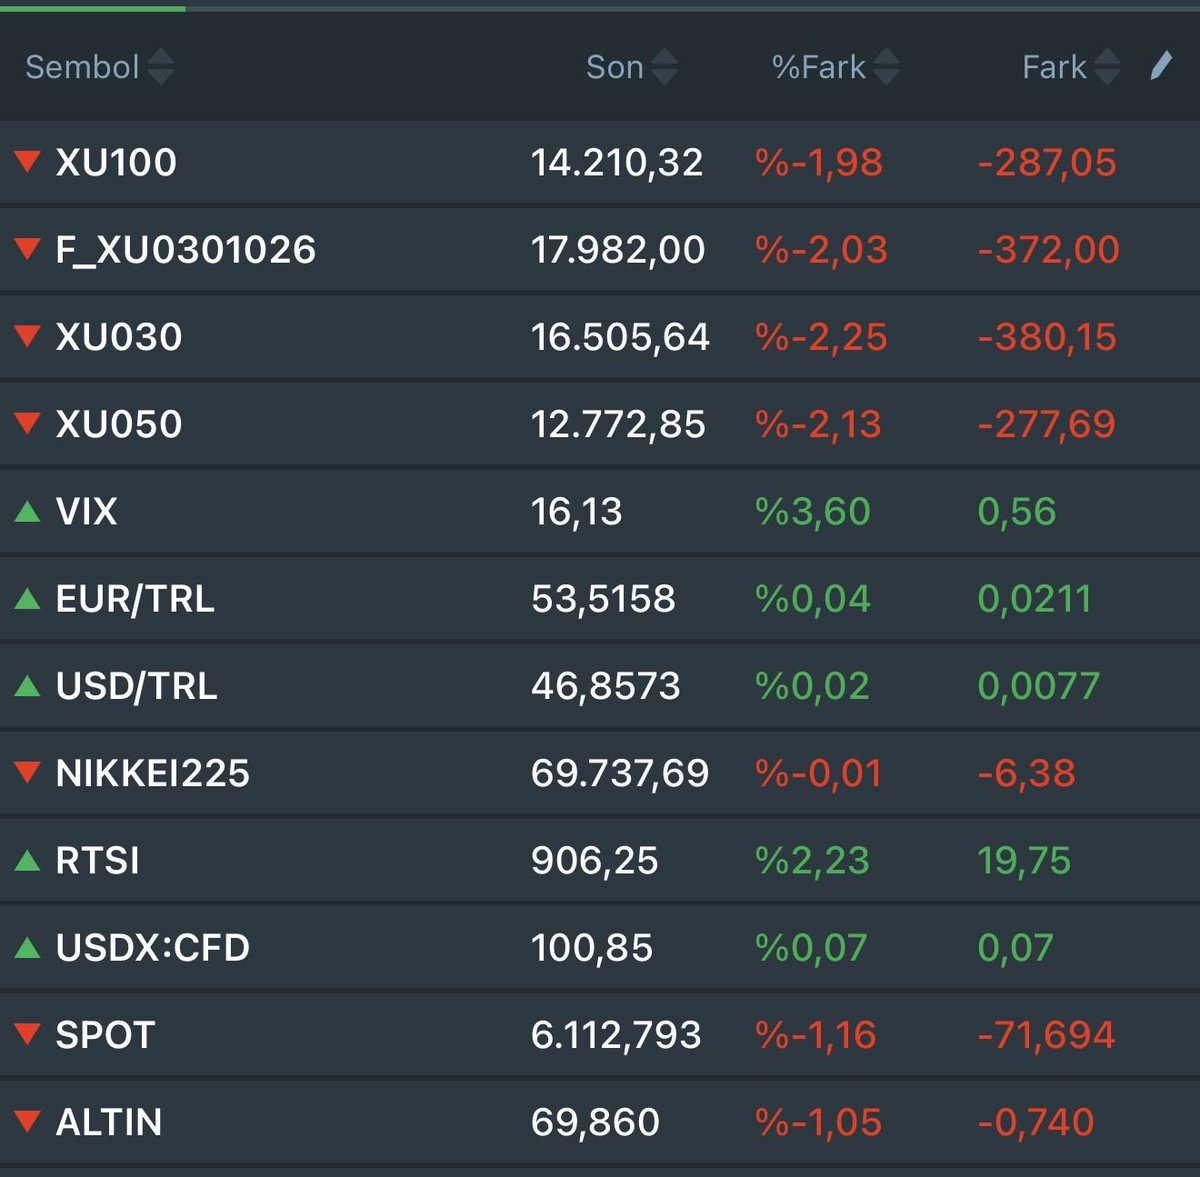Tap the green up arrow beside USDX:CFD

[28, 947]
